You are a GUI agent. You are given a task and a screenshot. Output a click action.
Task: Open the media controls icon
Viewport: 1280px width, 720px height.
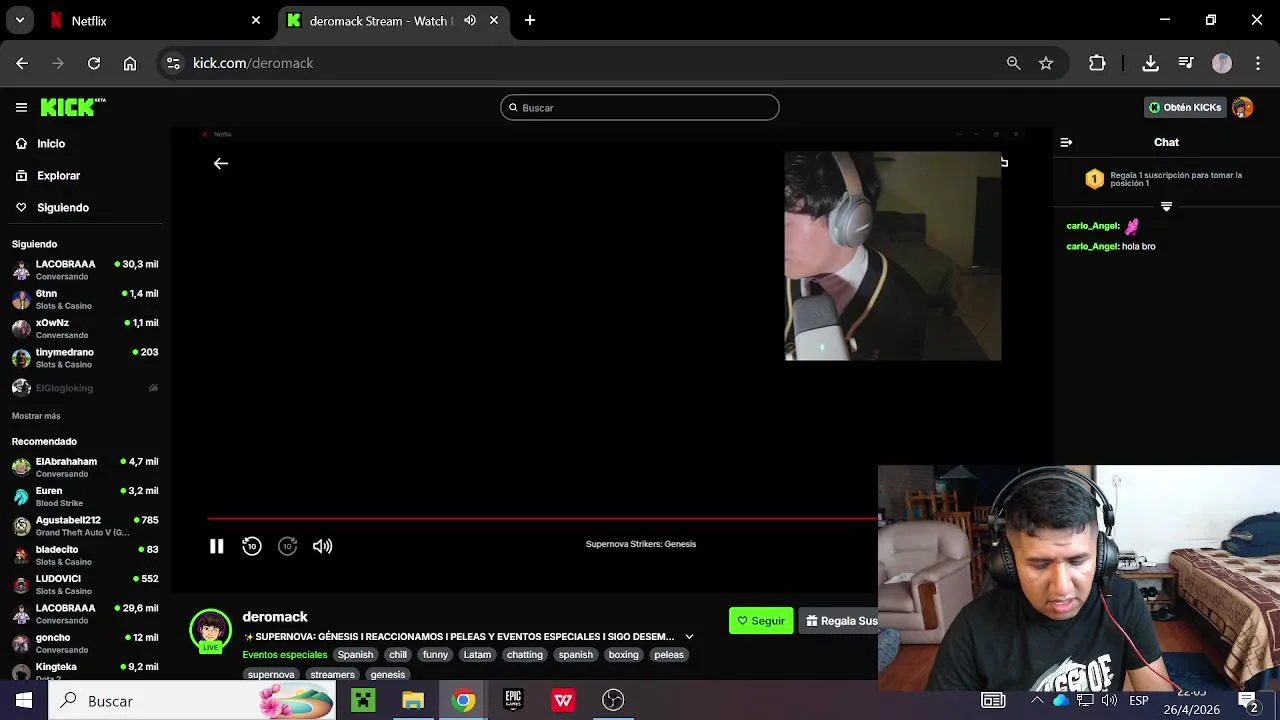point(1186,63)
